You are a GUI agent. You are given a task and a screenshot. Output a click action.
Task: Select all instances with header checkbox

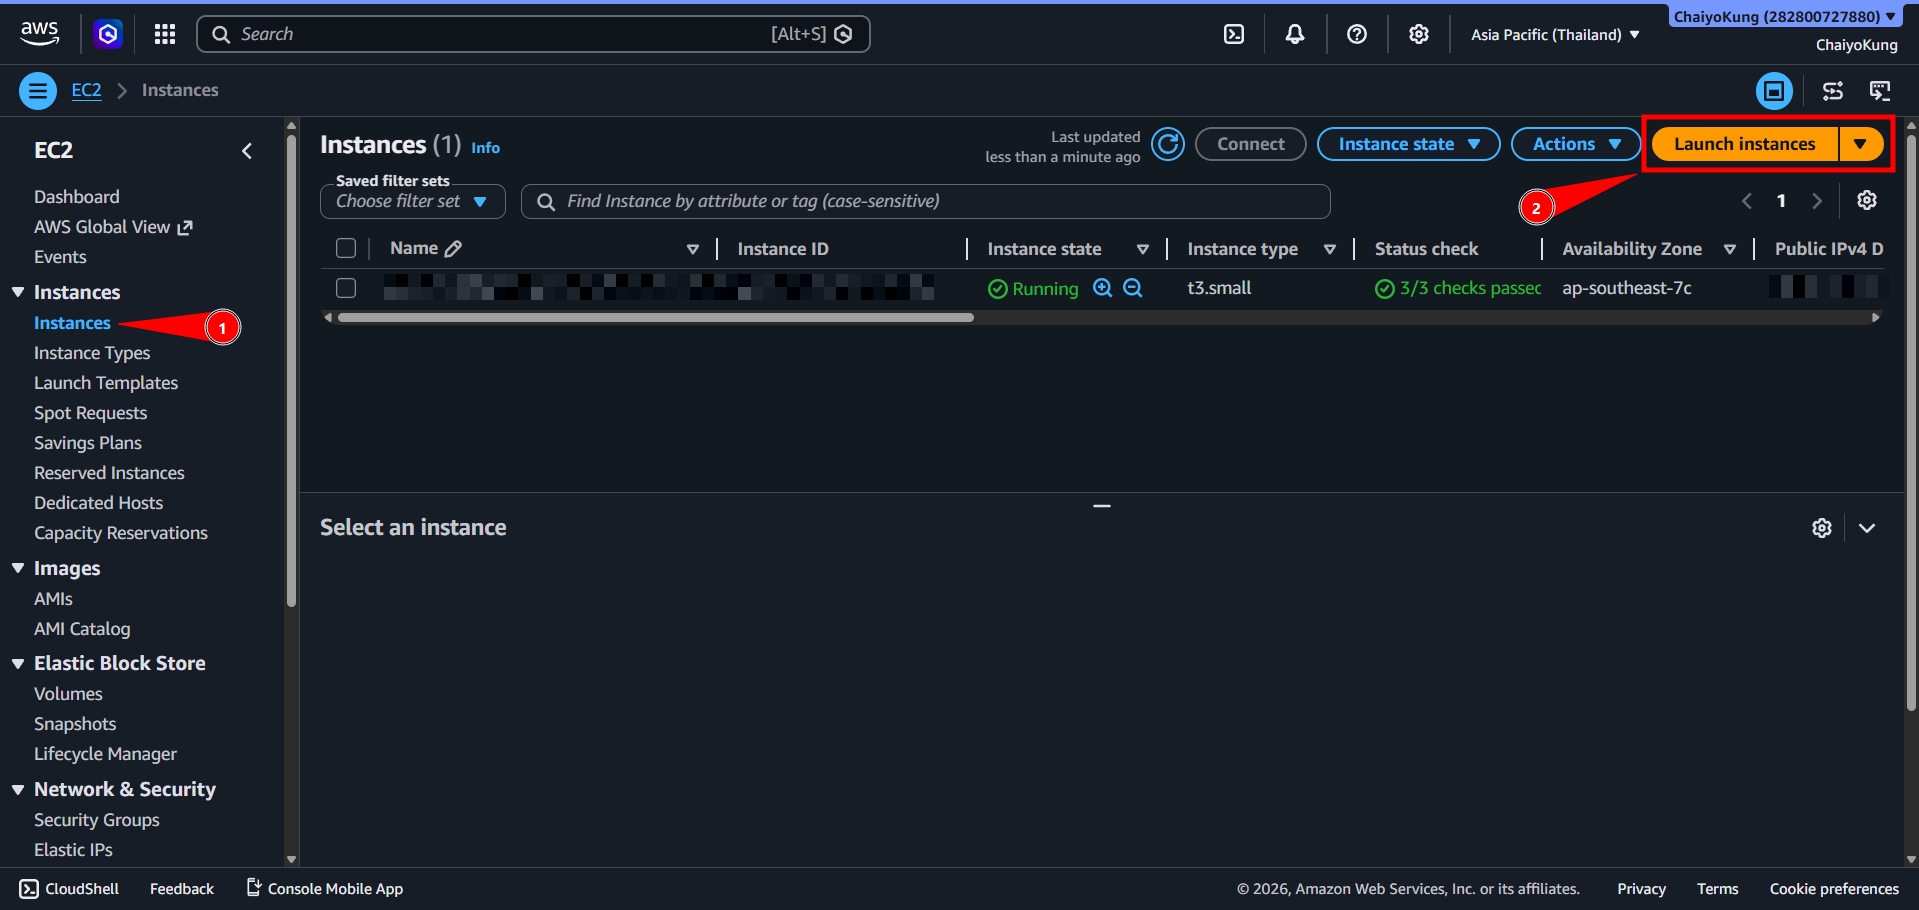(x=346, y=248)
